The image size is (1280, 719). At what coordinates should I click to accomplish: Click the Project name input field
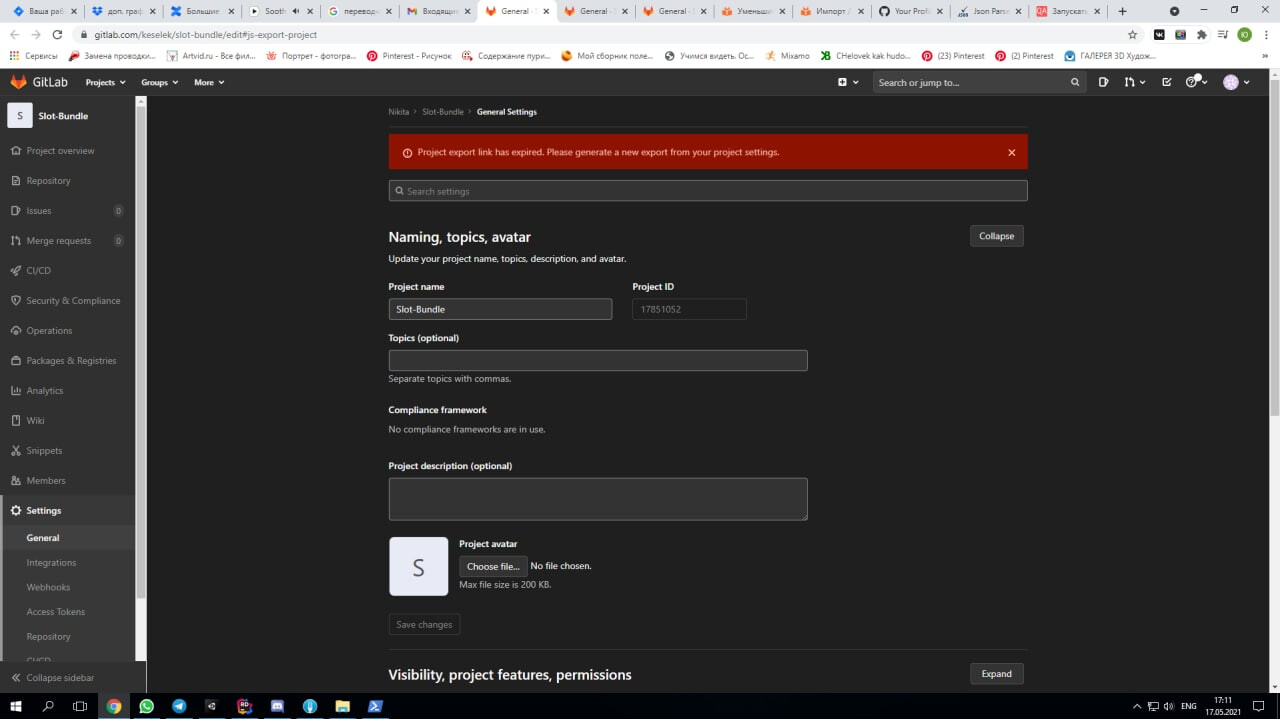(x=500, y=309)
